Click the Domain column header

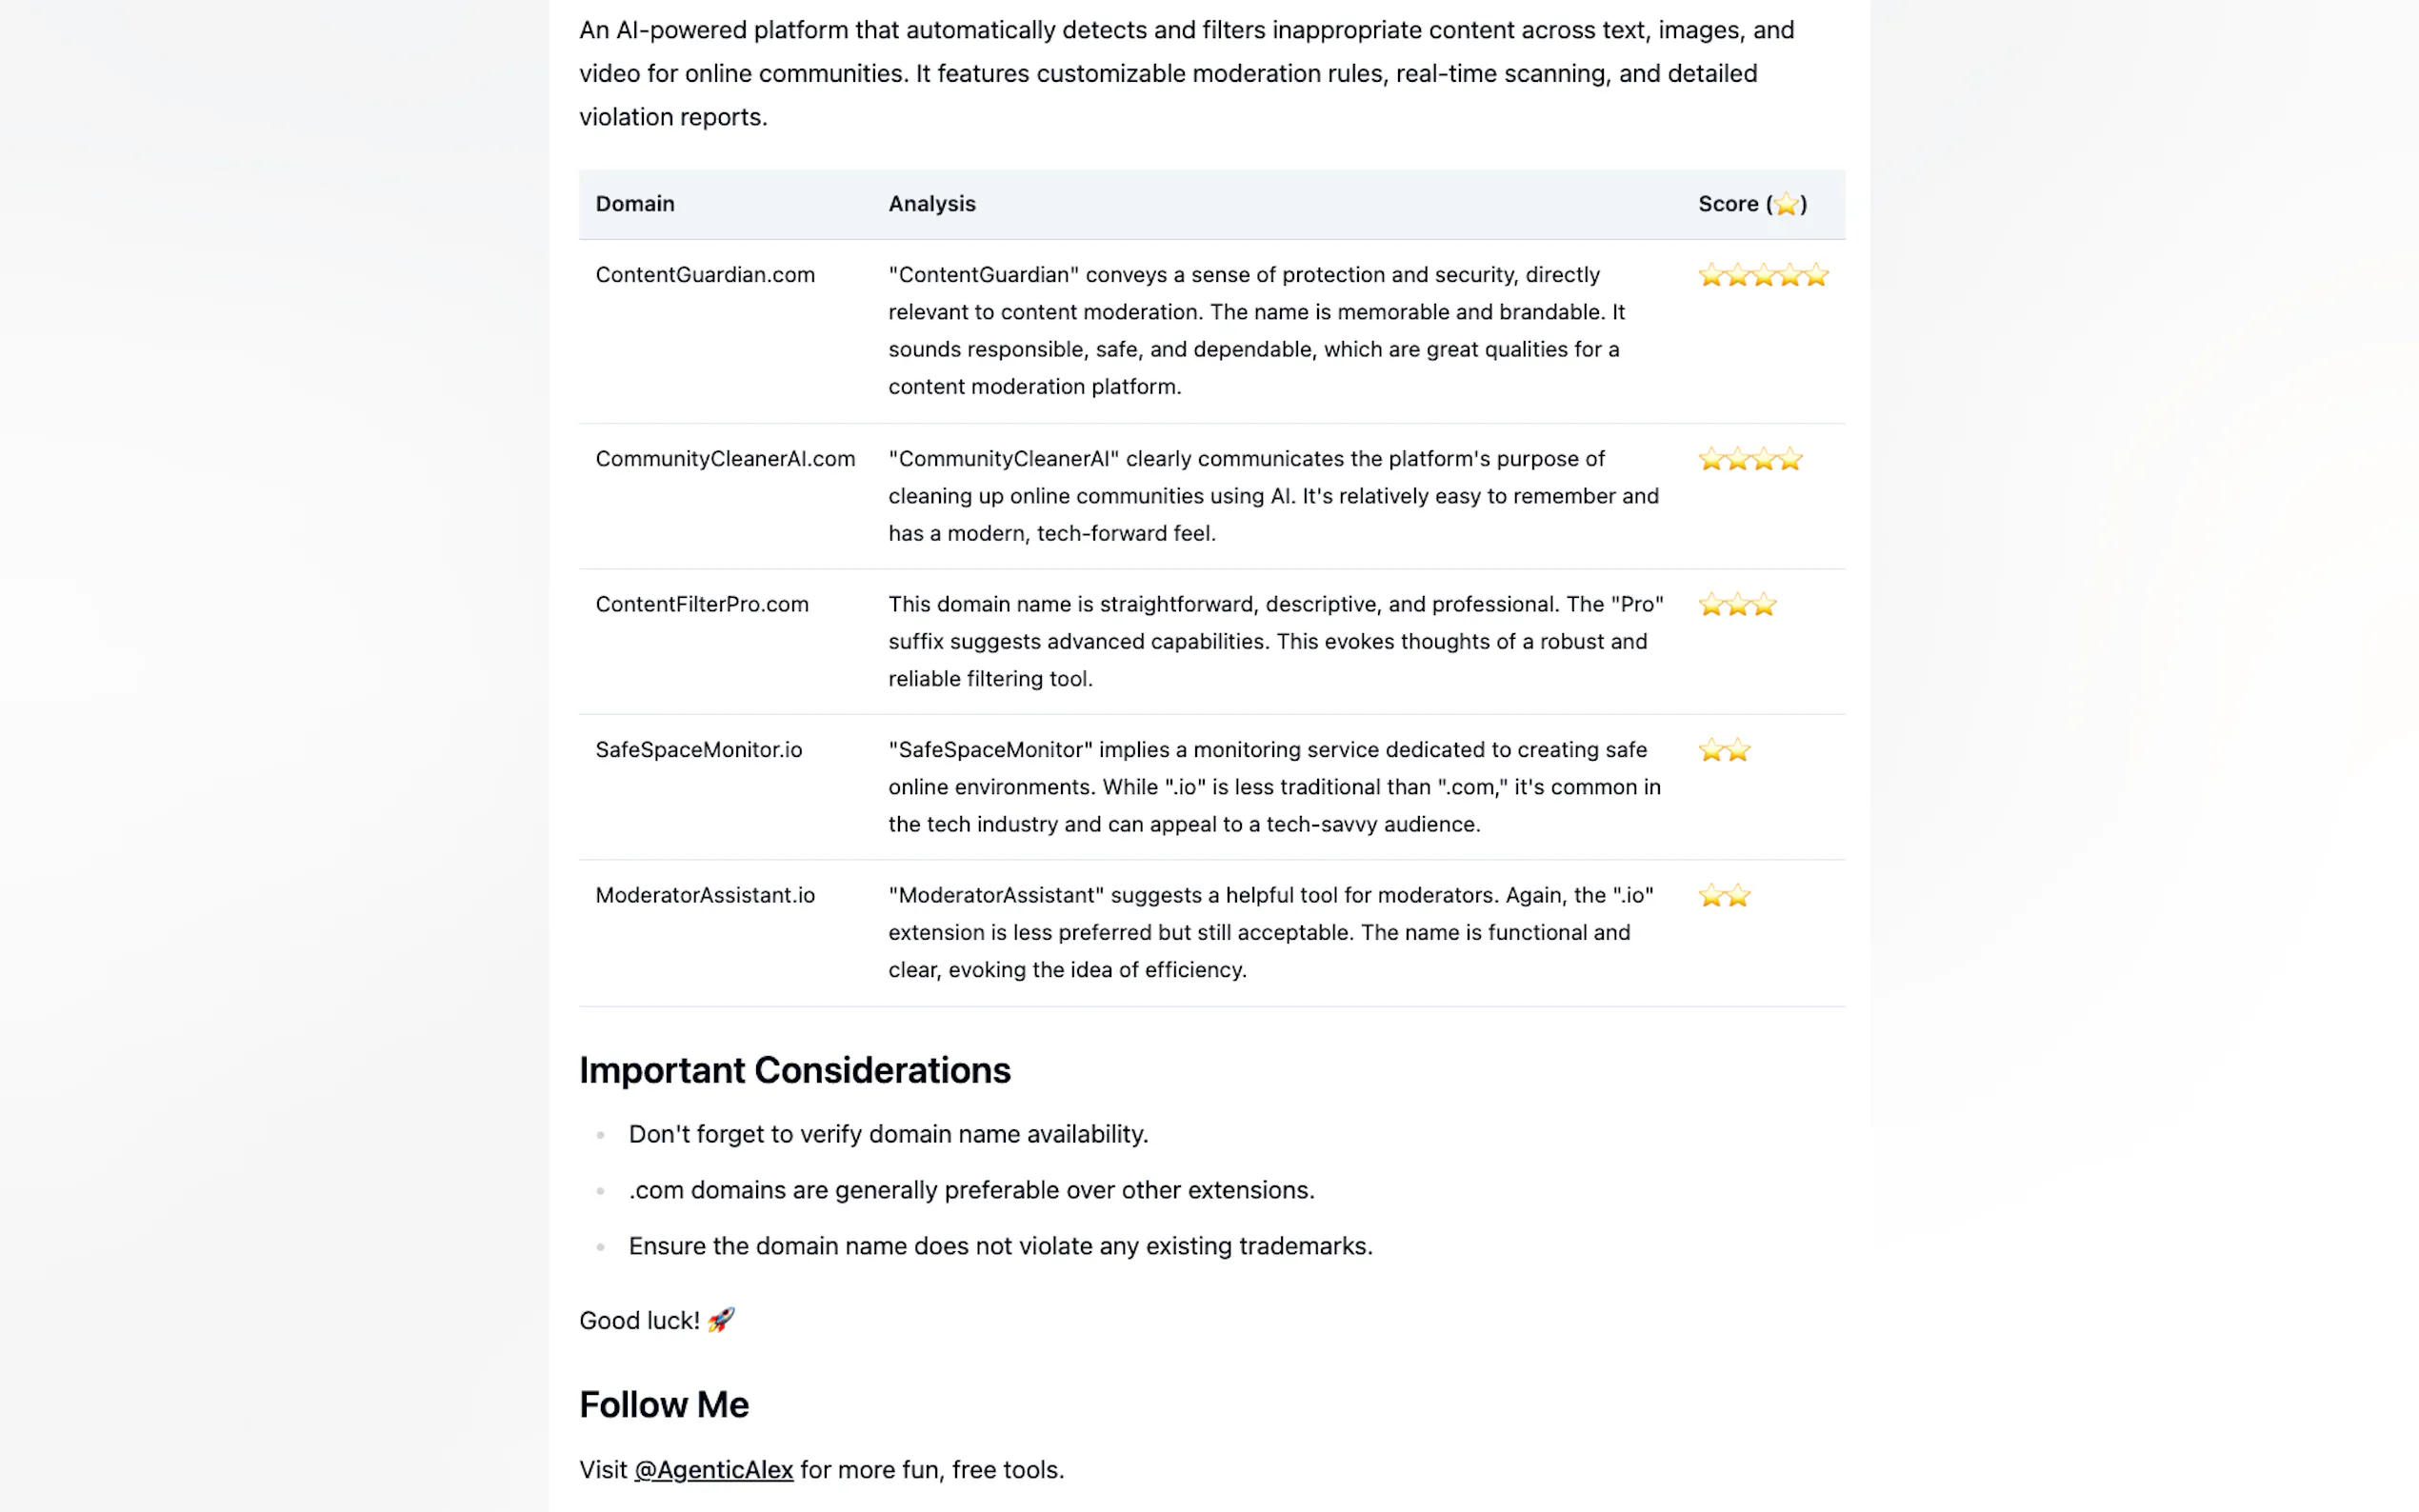point(635,204)
